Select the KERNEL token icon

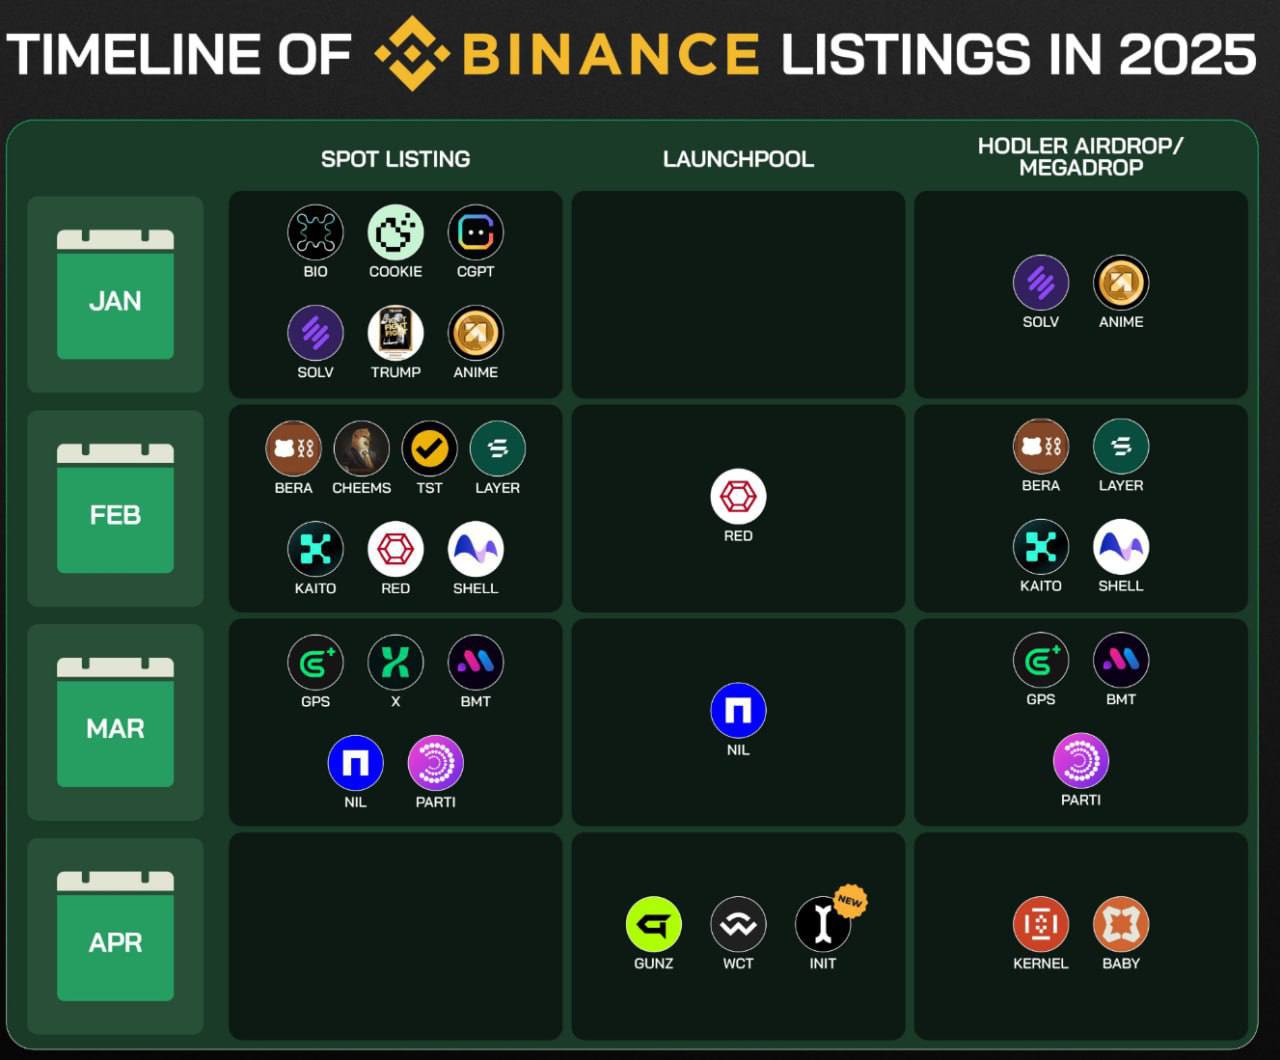click(1041, 924)
